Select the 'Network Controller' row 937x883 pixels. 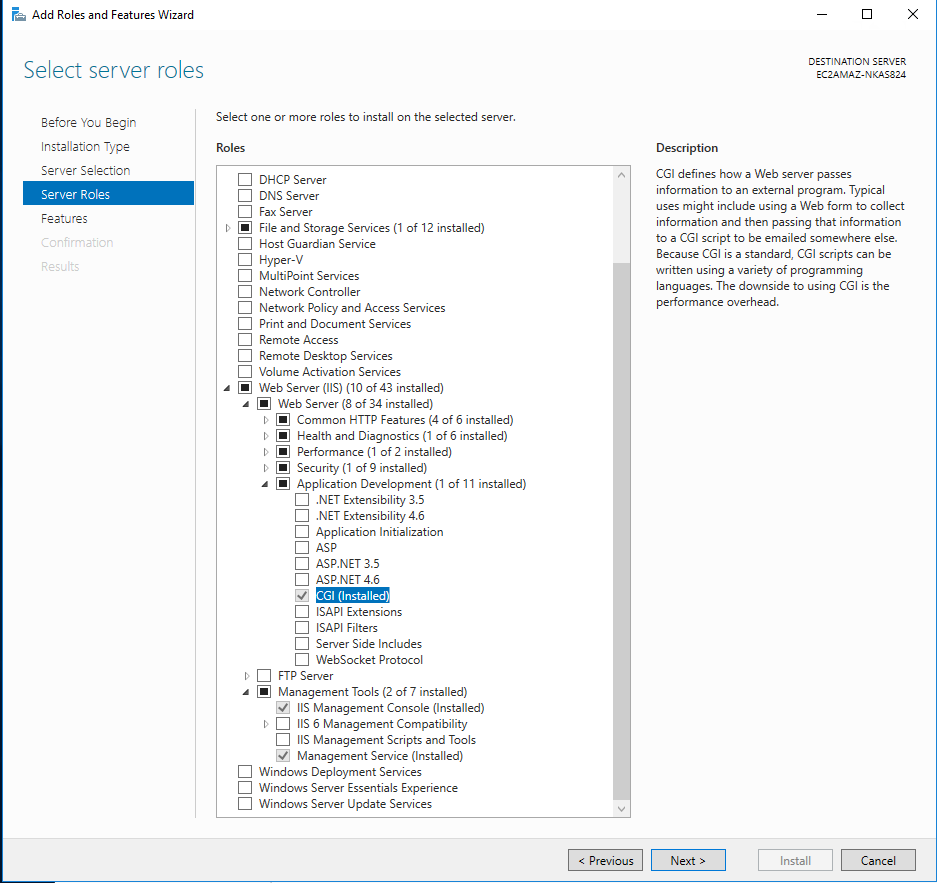(310, 292)
